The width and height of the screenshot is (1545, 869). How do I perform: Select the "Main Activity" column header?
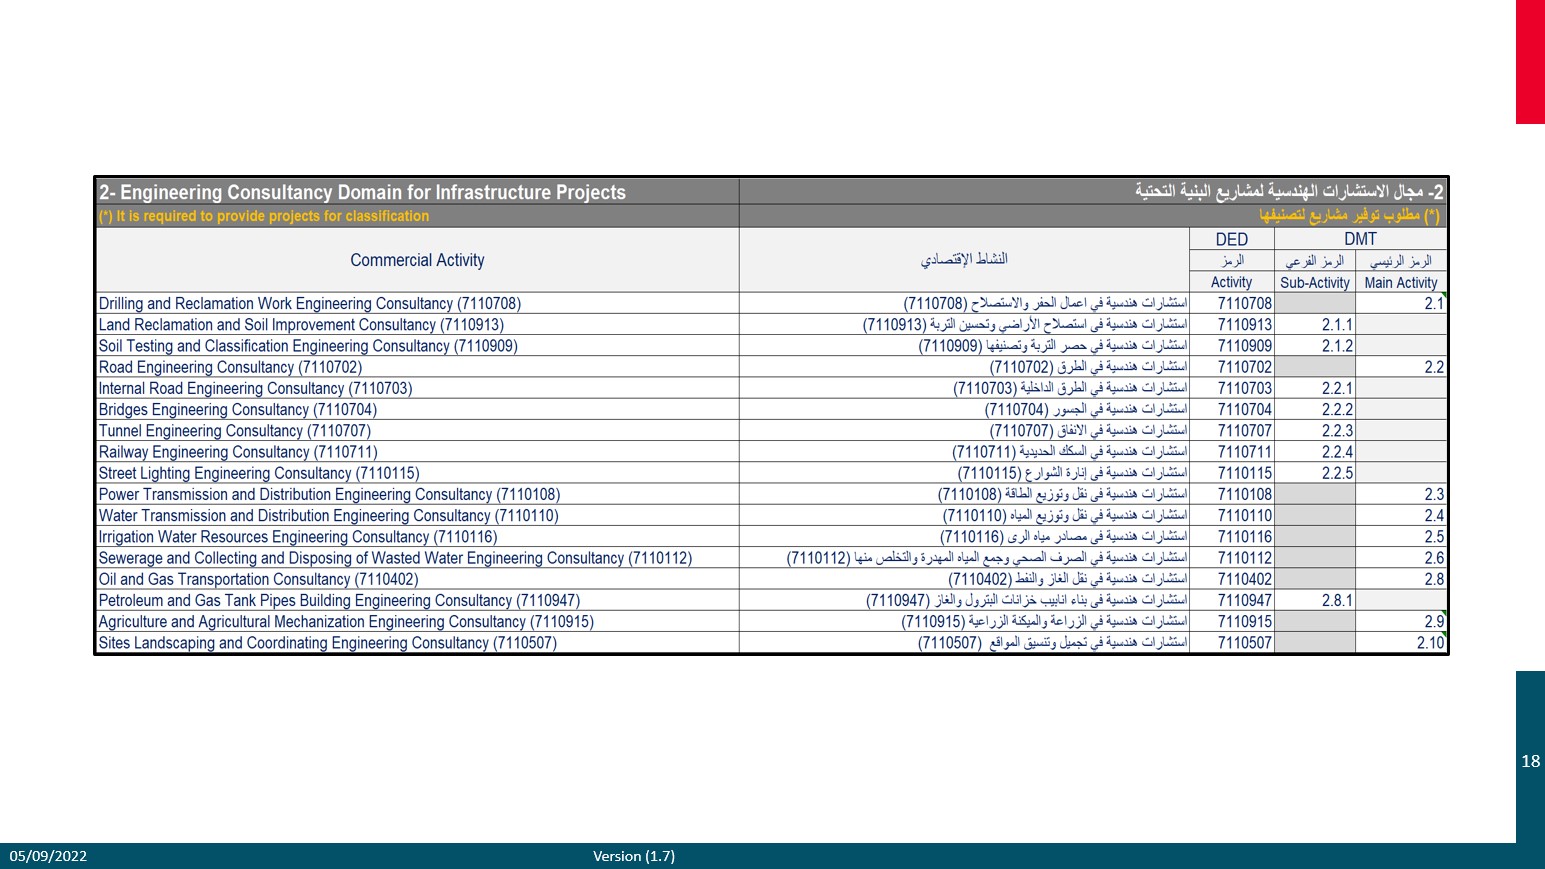[x=1400, y=283]
